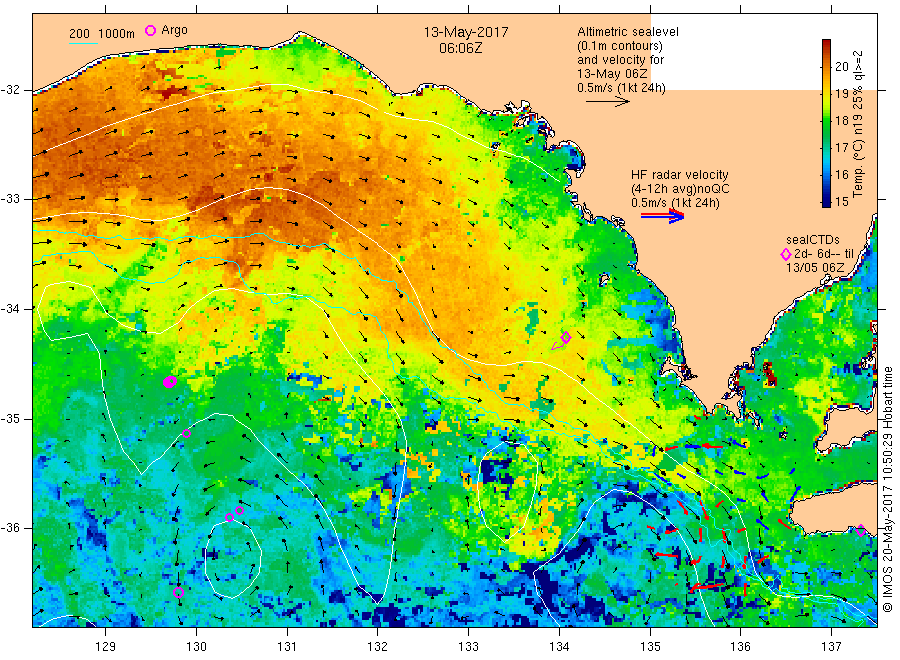Image resolution: width=900 pixels, height=660 pixels.
Task: Click the latitude axis label '-34'
Action: click(x=11, y=309)
